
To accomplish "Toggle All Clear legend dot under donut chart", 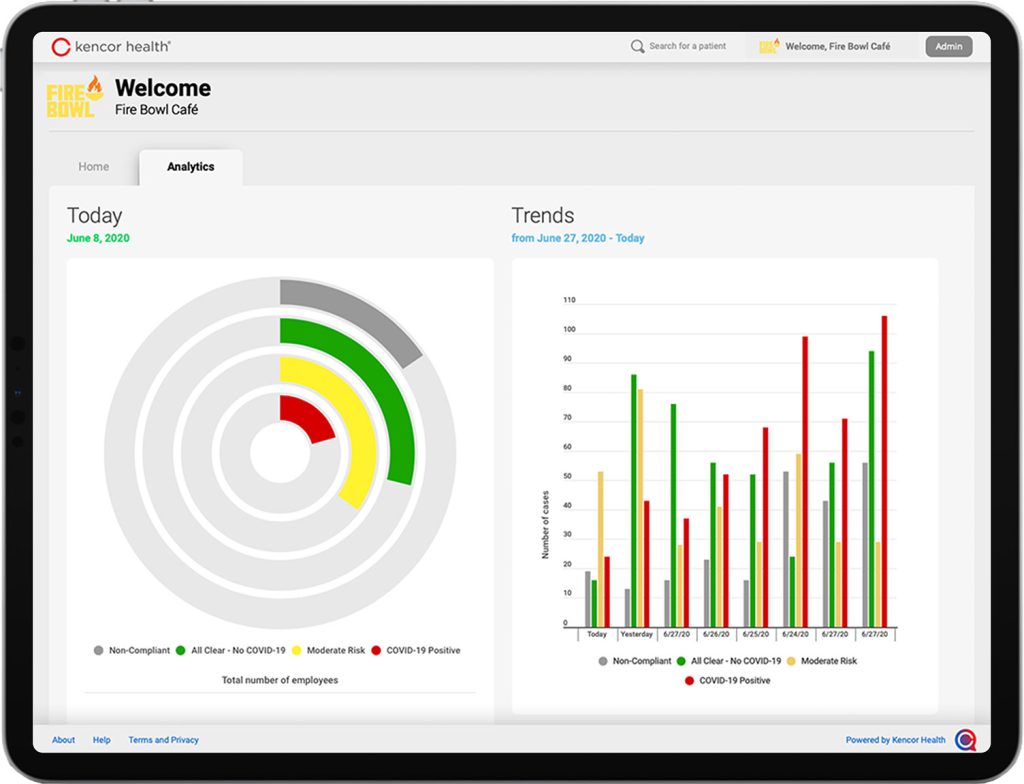I will click(x=180, y=651).
